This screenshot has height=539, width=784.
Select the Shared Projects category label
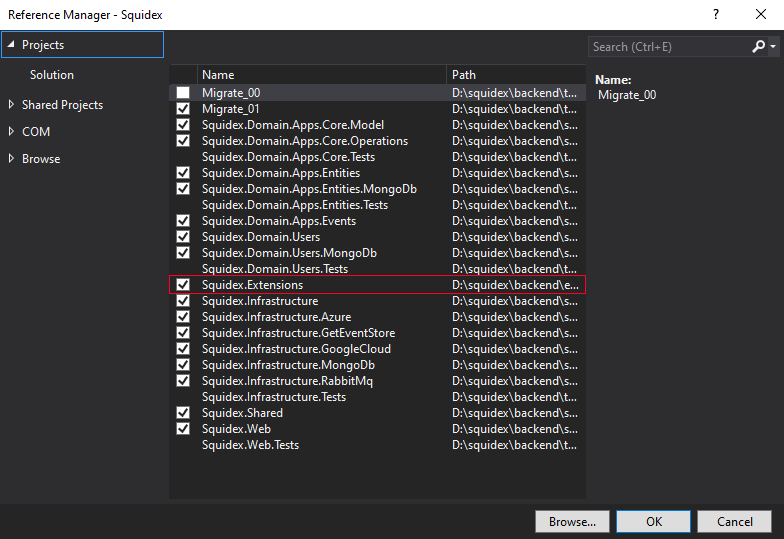62,104
